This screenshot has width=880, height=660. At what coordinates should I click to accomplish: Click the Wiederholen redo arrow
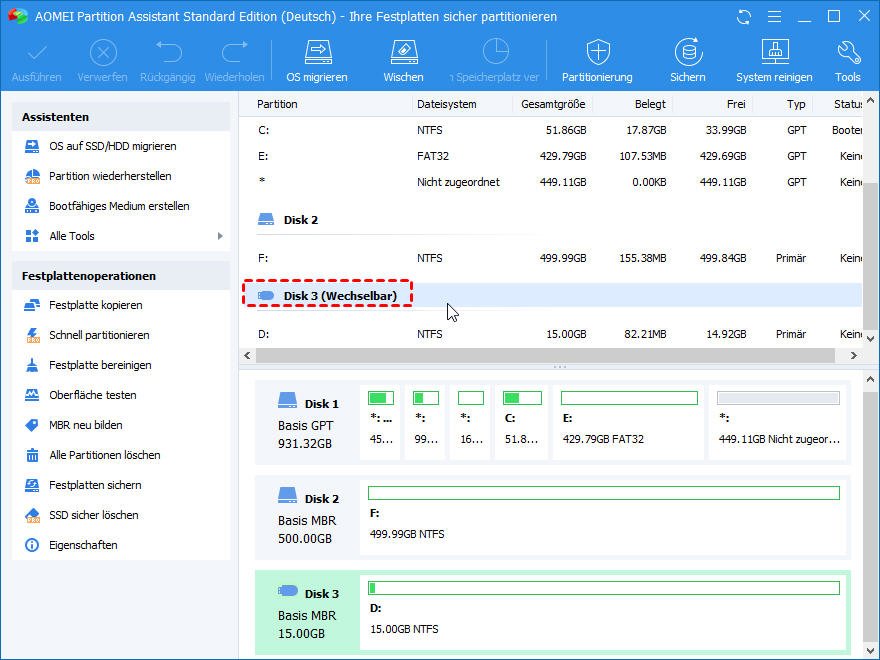coord(235,52)
